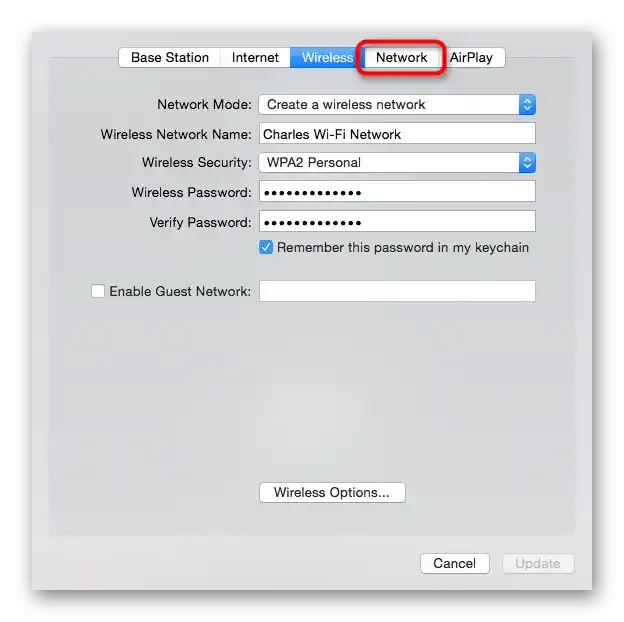Click the Update button
This screenshot has height=622, width=624.
(x=538, y=564)
